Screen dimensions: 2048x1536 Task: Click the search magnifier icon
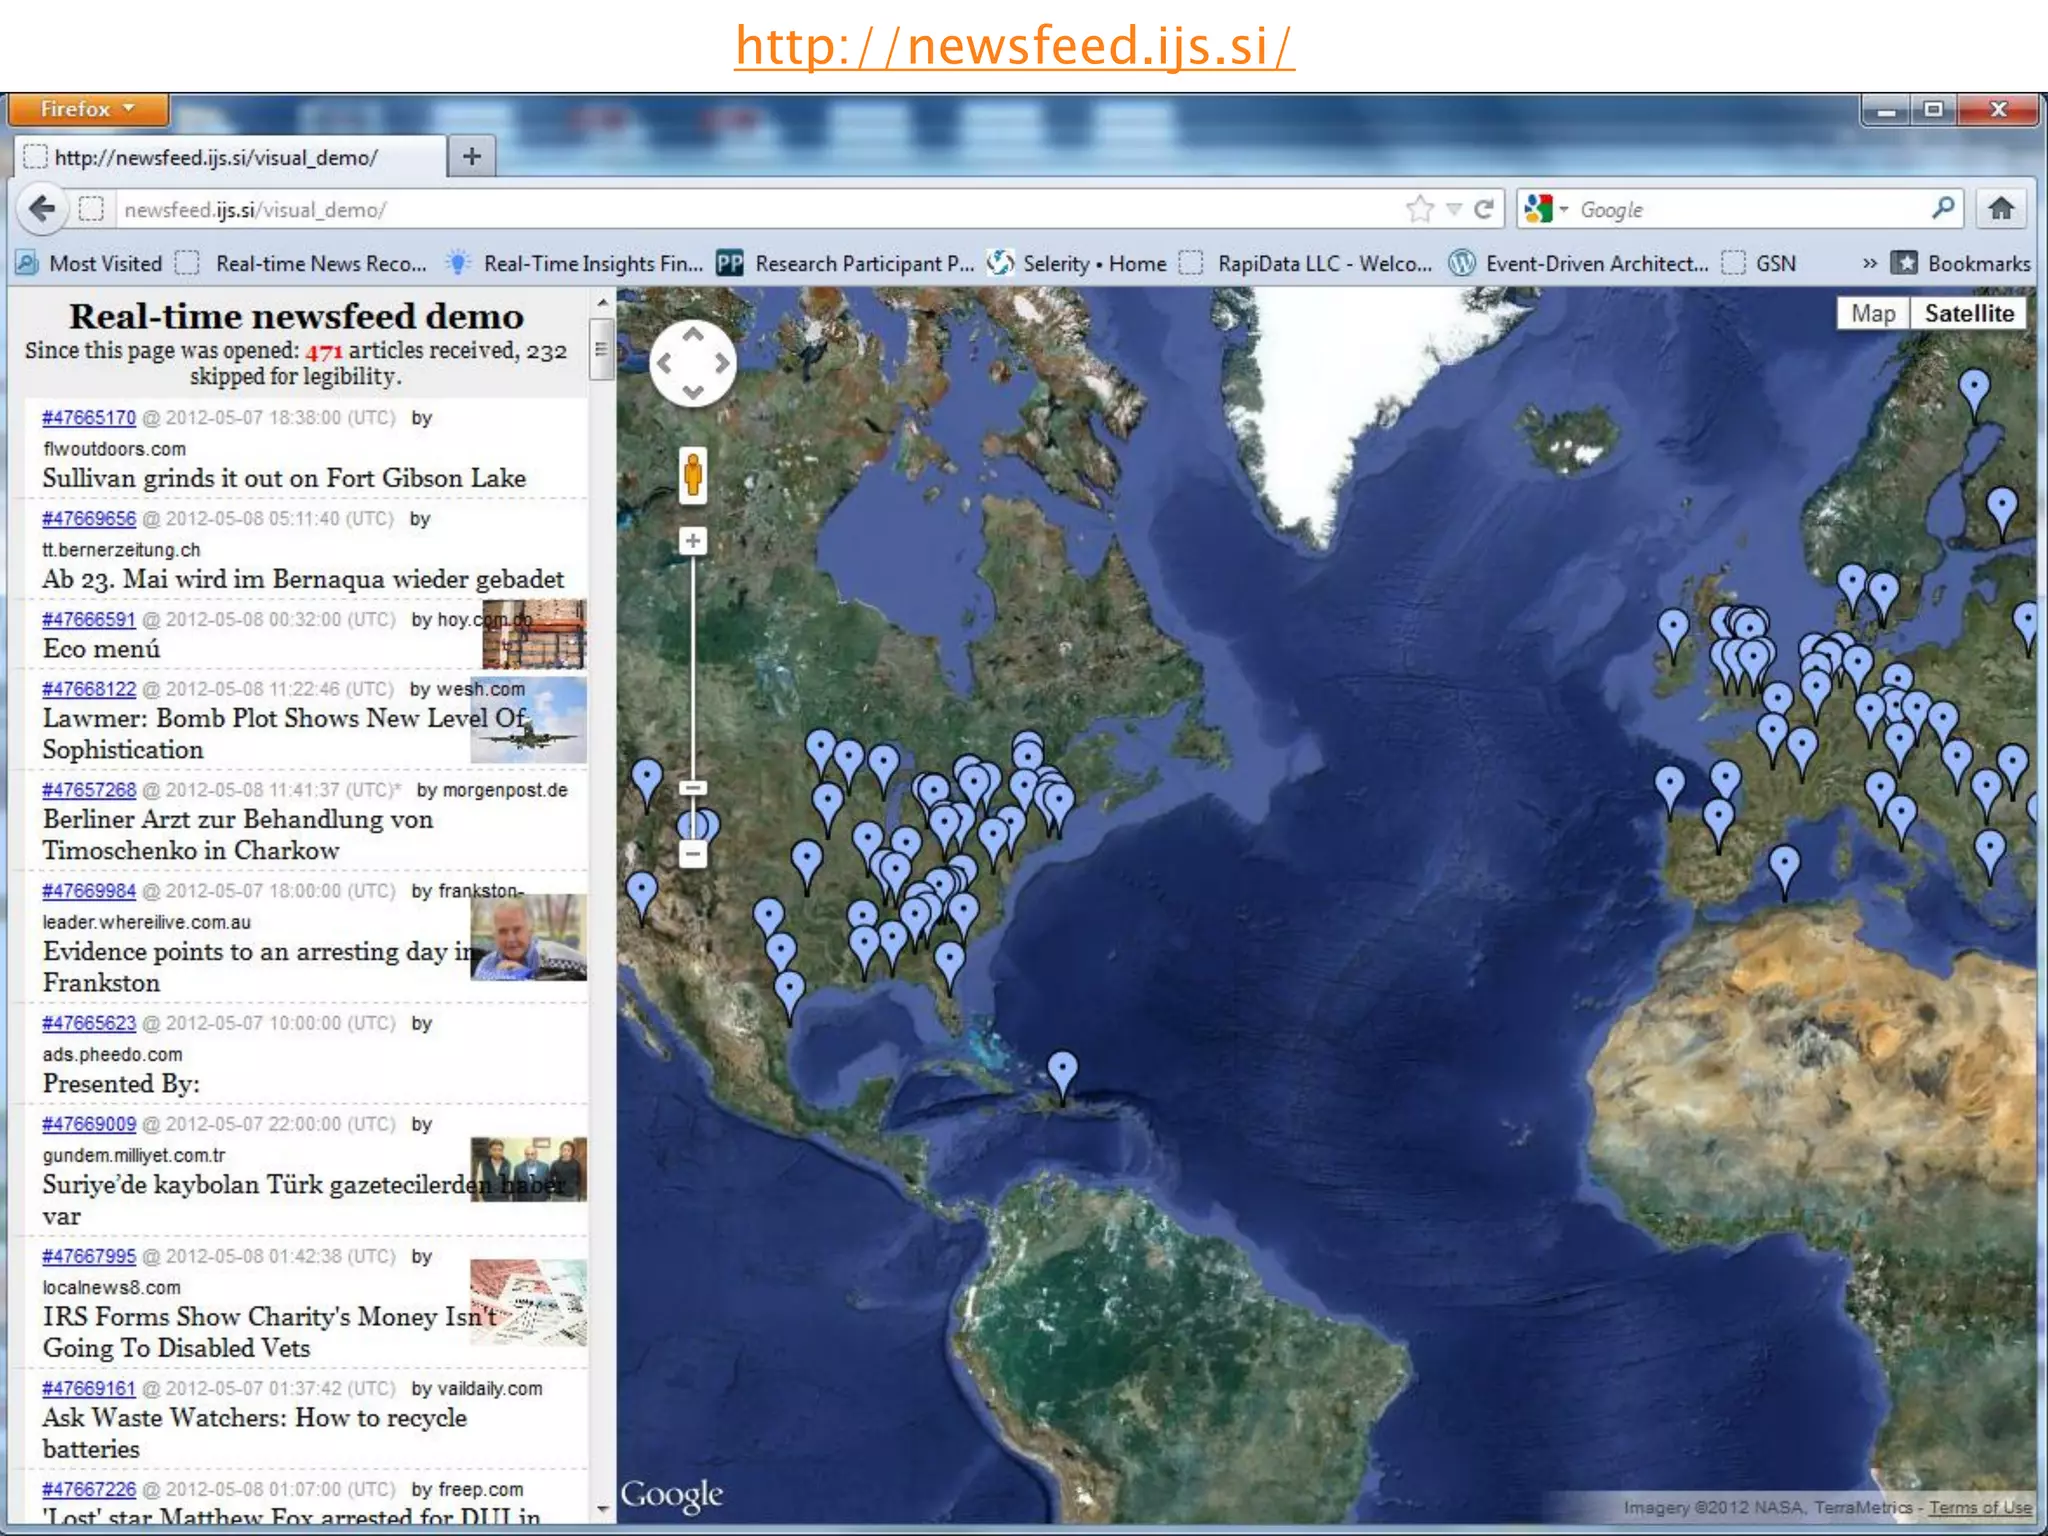(1942, 208)
